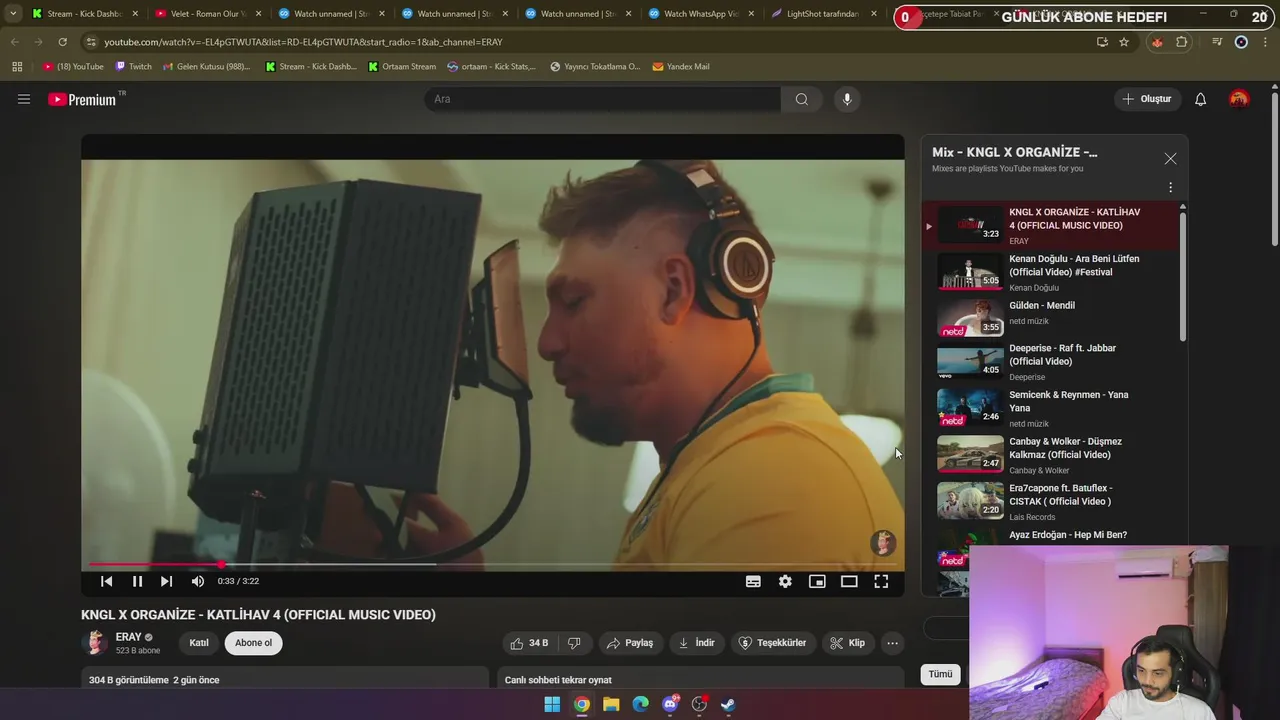Open browser extensions puzzle icon
1280x720 pixels.
point(1182,42)
